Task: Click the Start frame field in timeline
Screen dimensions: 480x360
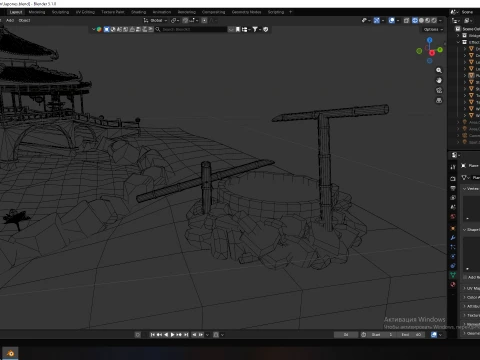Action: point(382,335)
